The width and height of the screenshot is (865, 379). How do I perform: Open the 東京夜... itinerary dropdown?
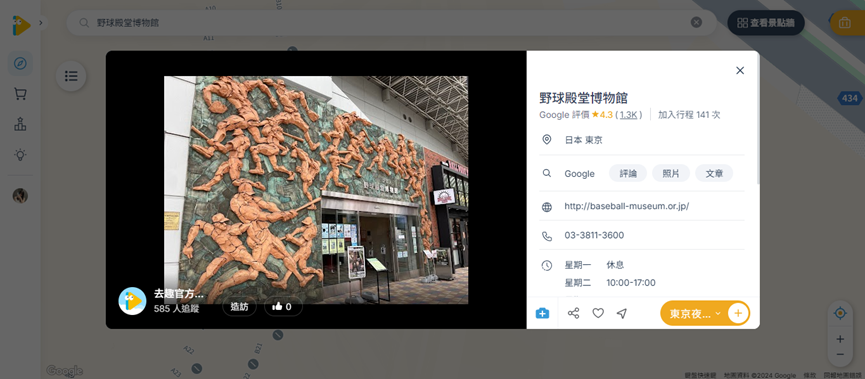[695, 313]
